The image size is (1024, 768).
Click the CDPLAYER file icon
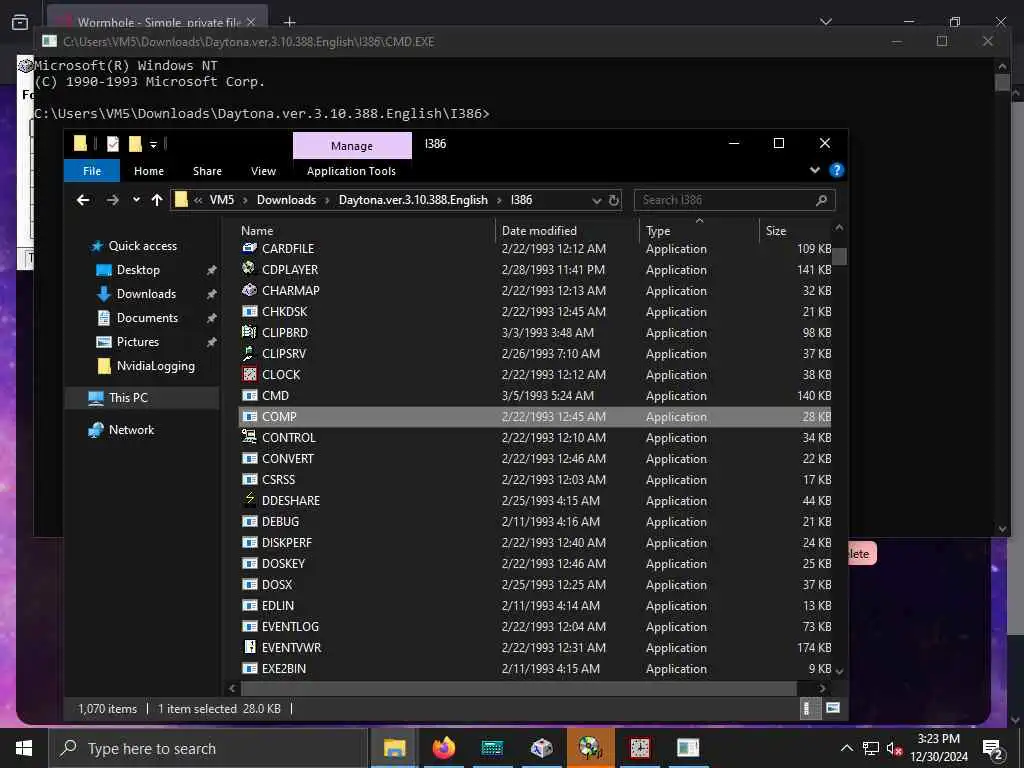click(x=249, y=268)
